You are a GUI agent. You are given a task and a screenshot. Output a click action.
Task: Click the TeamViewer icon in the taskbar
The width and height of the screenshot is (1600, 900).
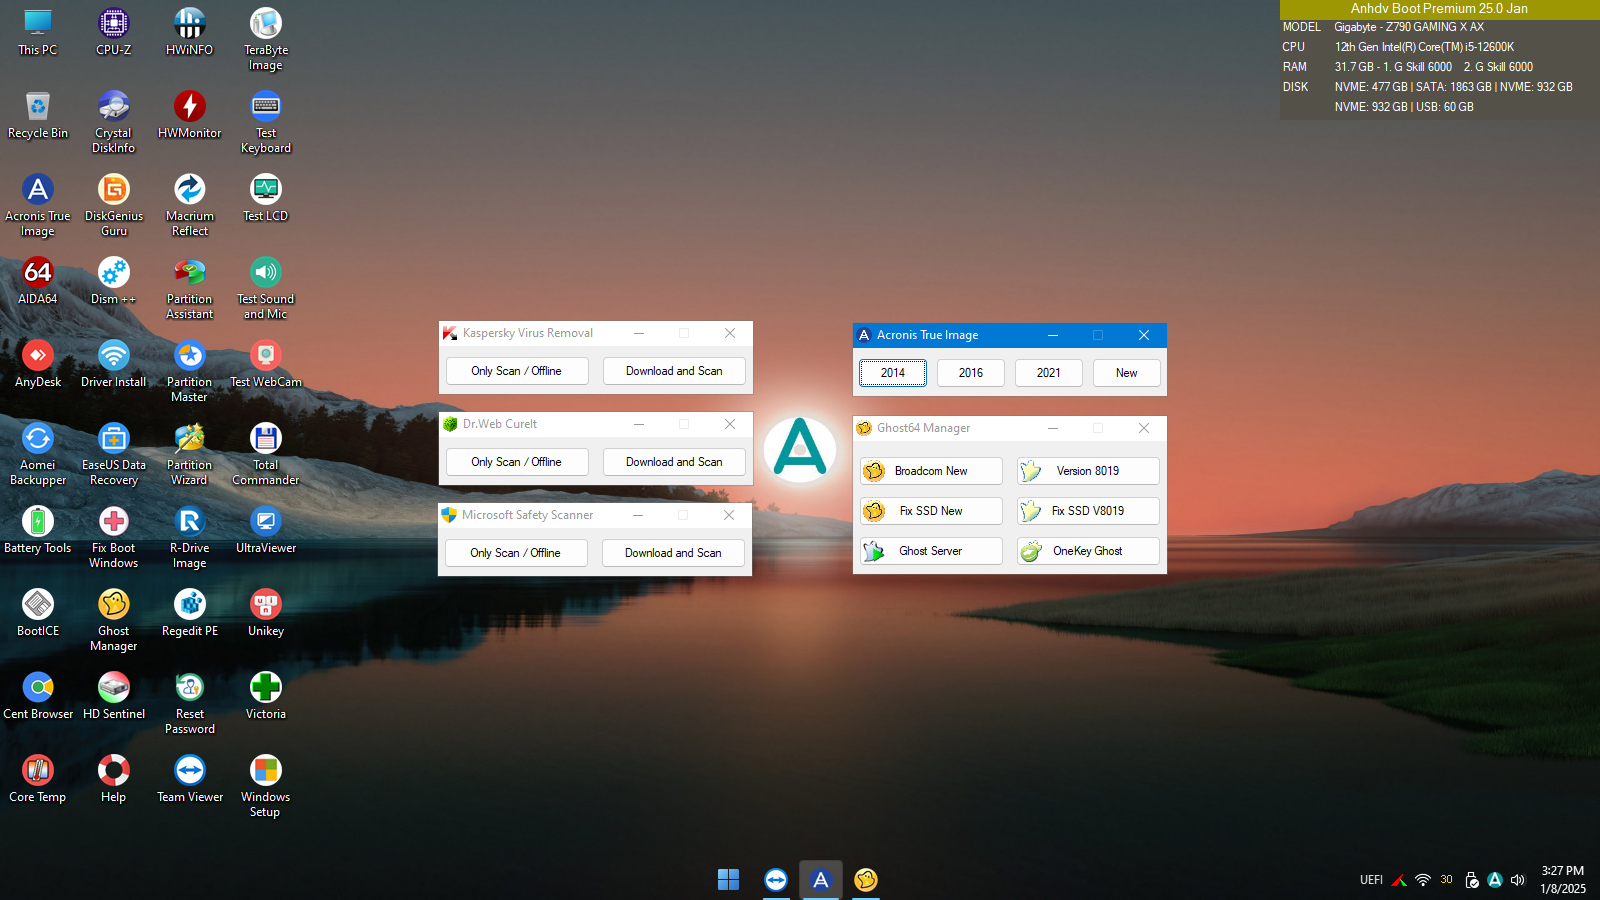[775, 880]
